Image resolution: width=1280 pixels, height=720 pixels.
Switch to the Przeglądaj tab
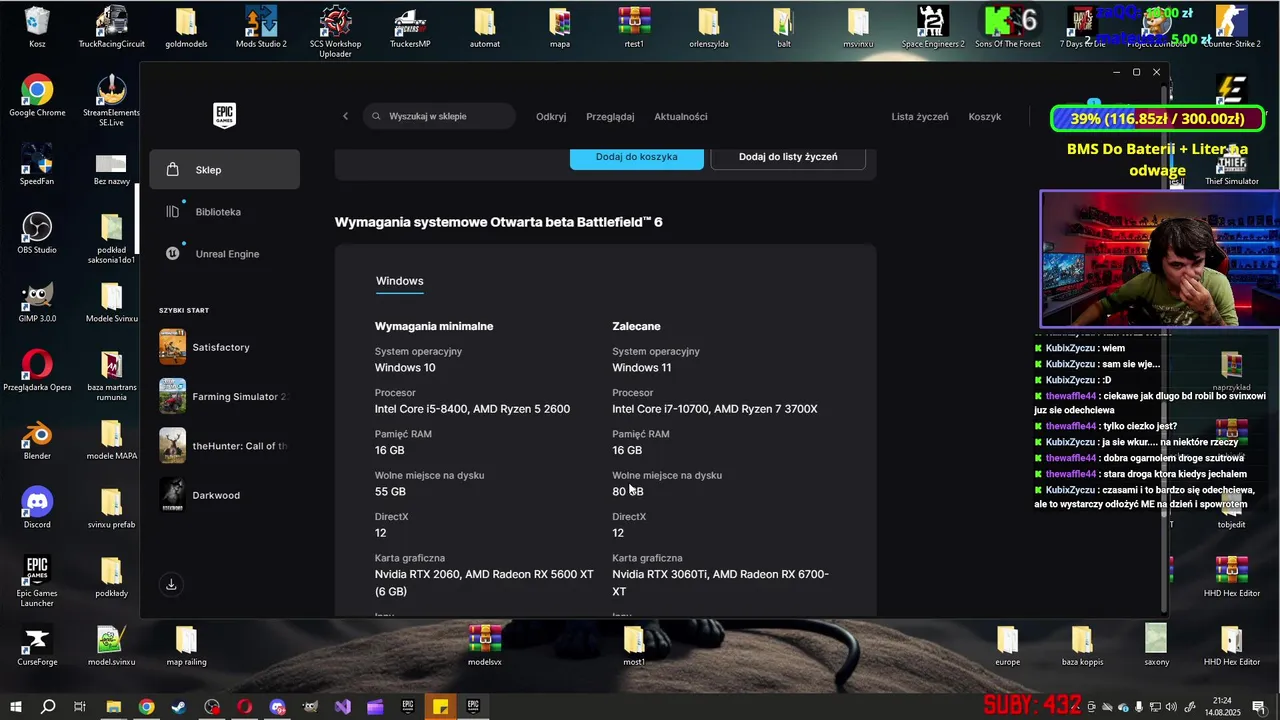[610, 117]
